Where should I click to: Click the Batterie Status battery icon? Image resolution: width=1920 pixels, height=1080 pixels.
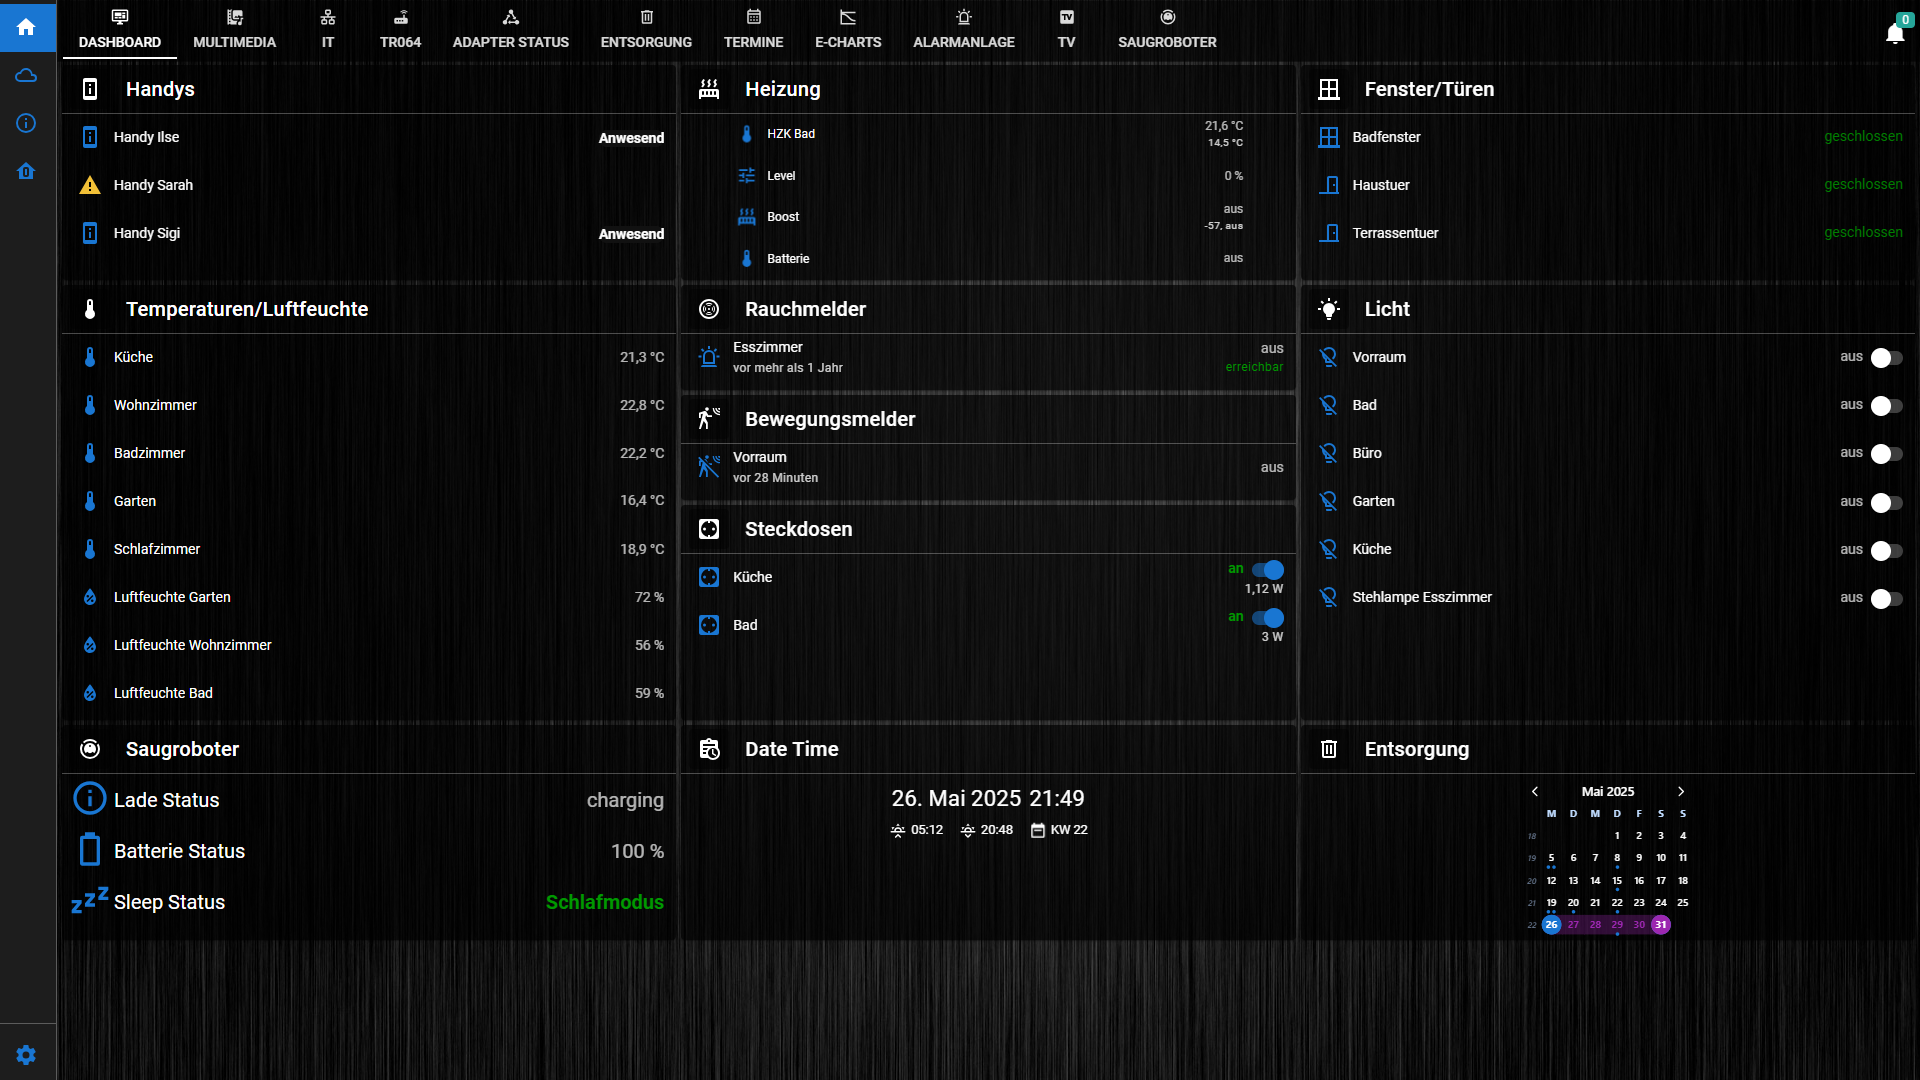90,849
